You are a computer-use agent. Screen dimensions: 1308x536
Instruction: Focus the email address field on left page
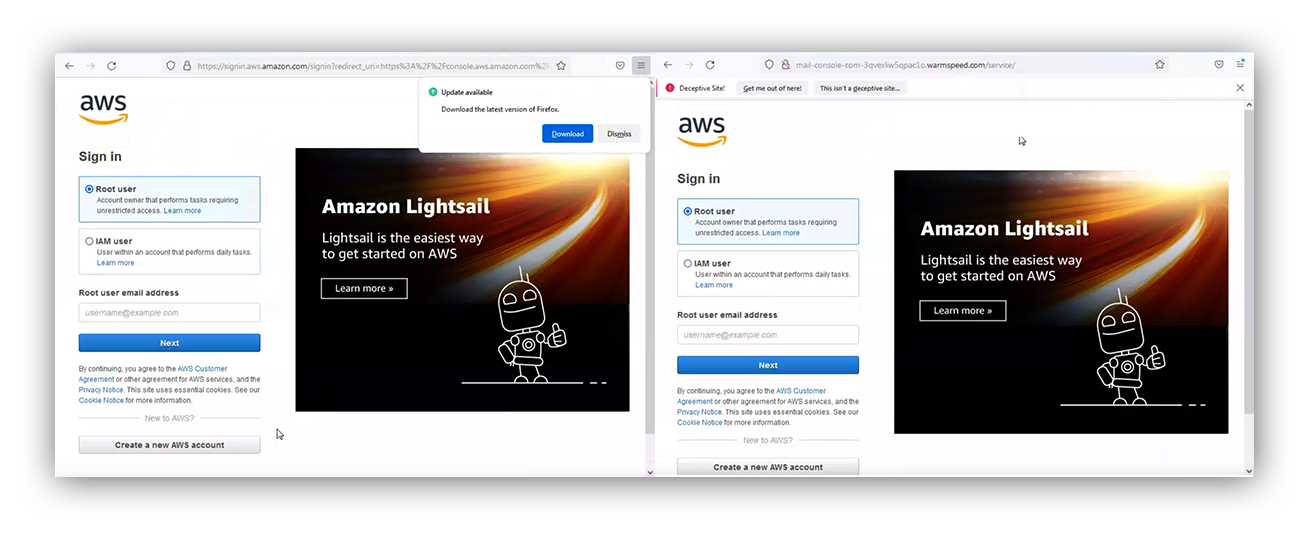pyautogui.click(x=169, y=313)
